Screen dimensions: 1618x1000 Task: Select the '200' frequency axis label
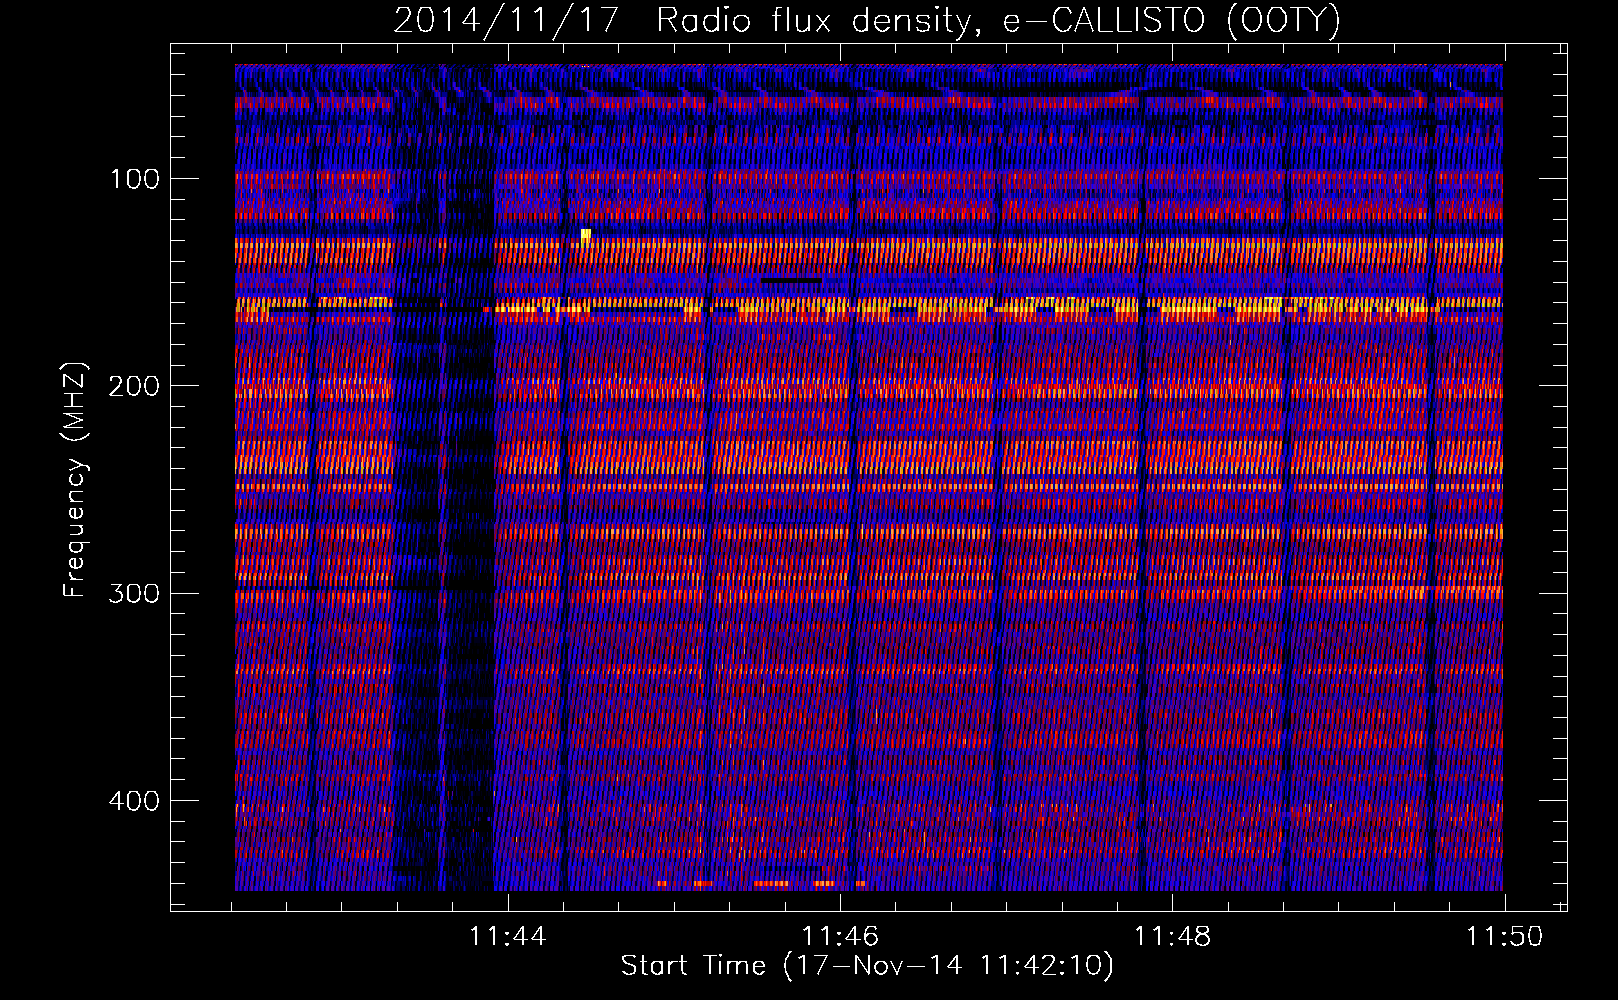pos(135,386)
